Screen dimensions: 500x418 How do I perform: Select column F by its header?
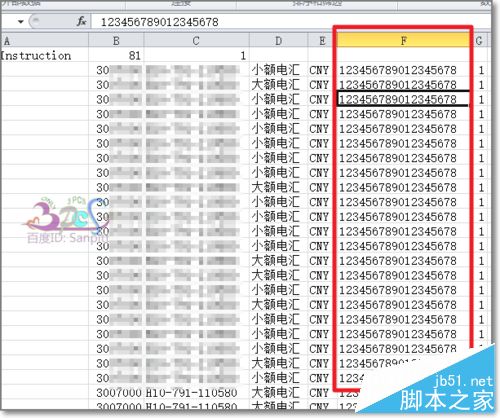pos(403,41)
